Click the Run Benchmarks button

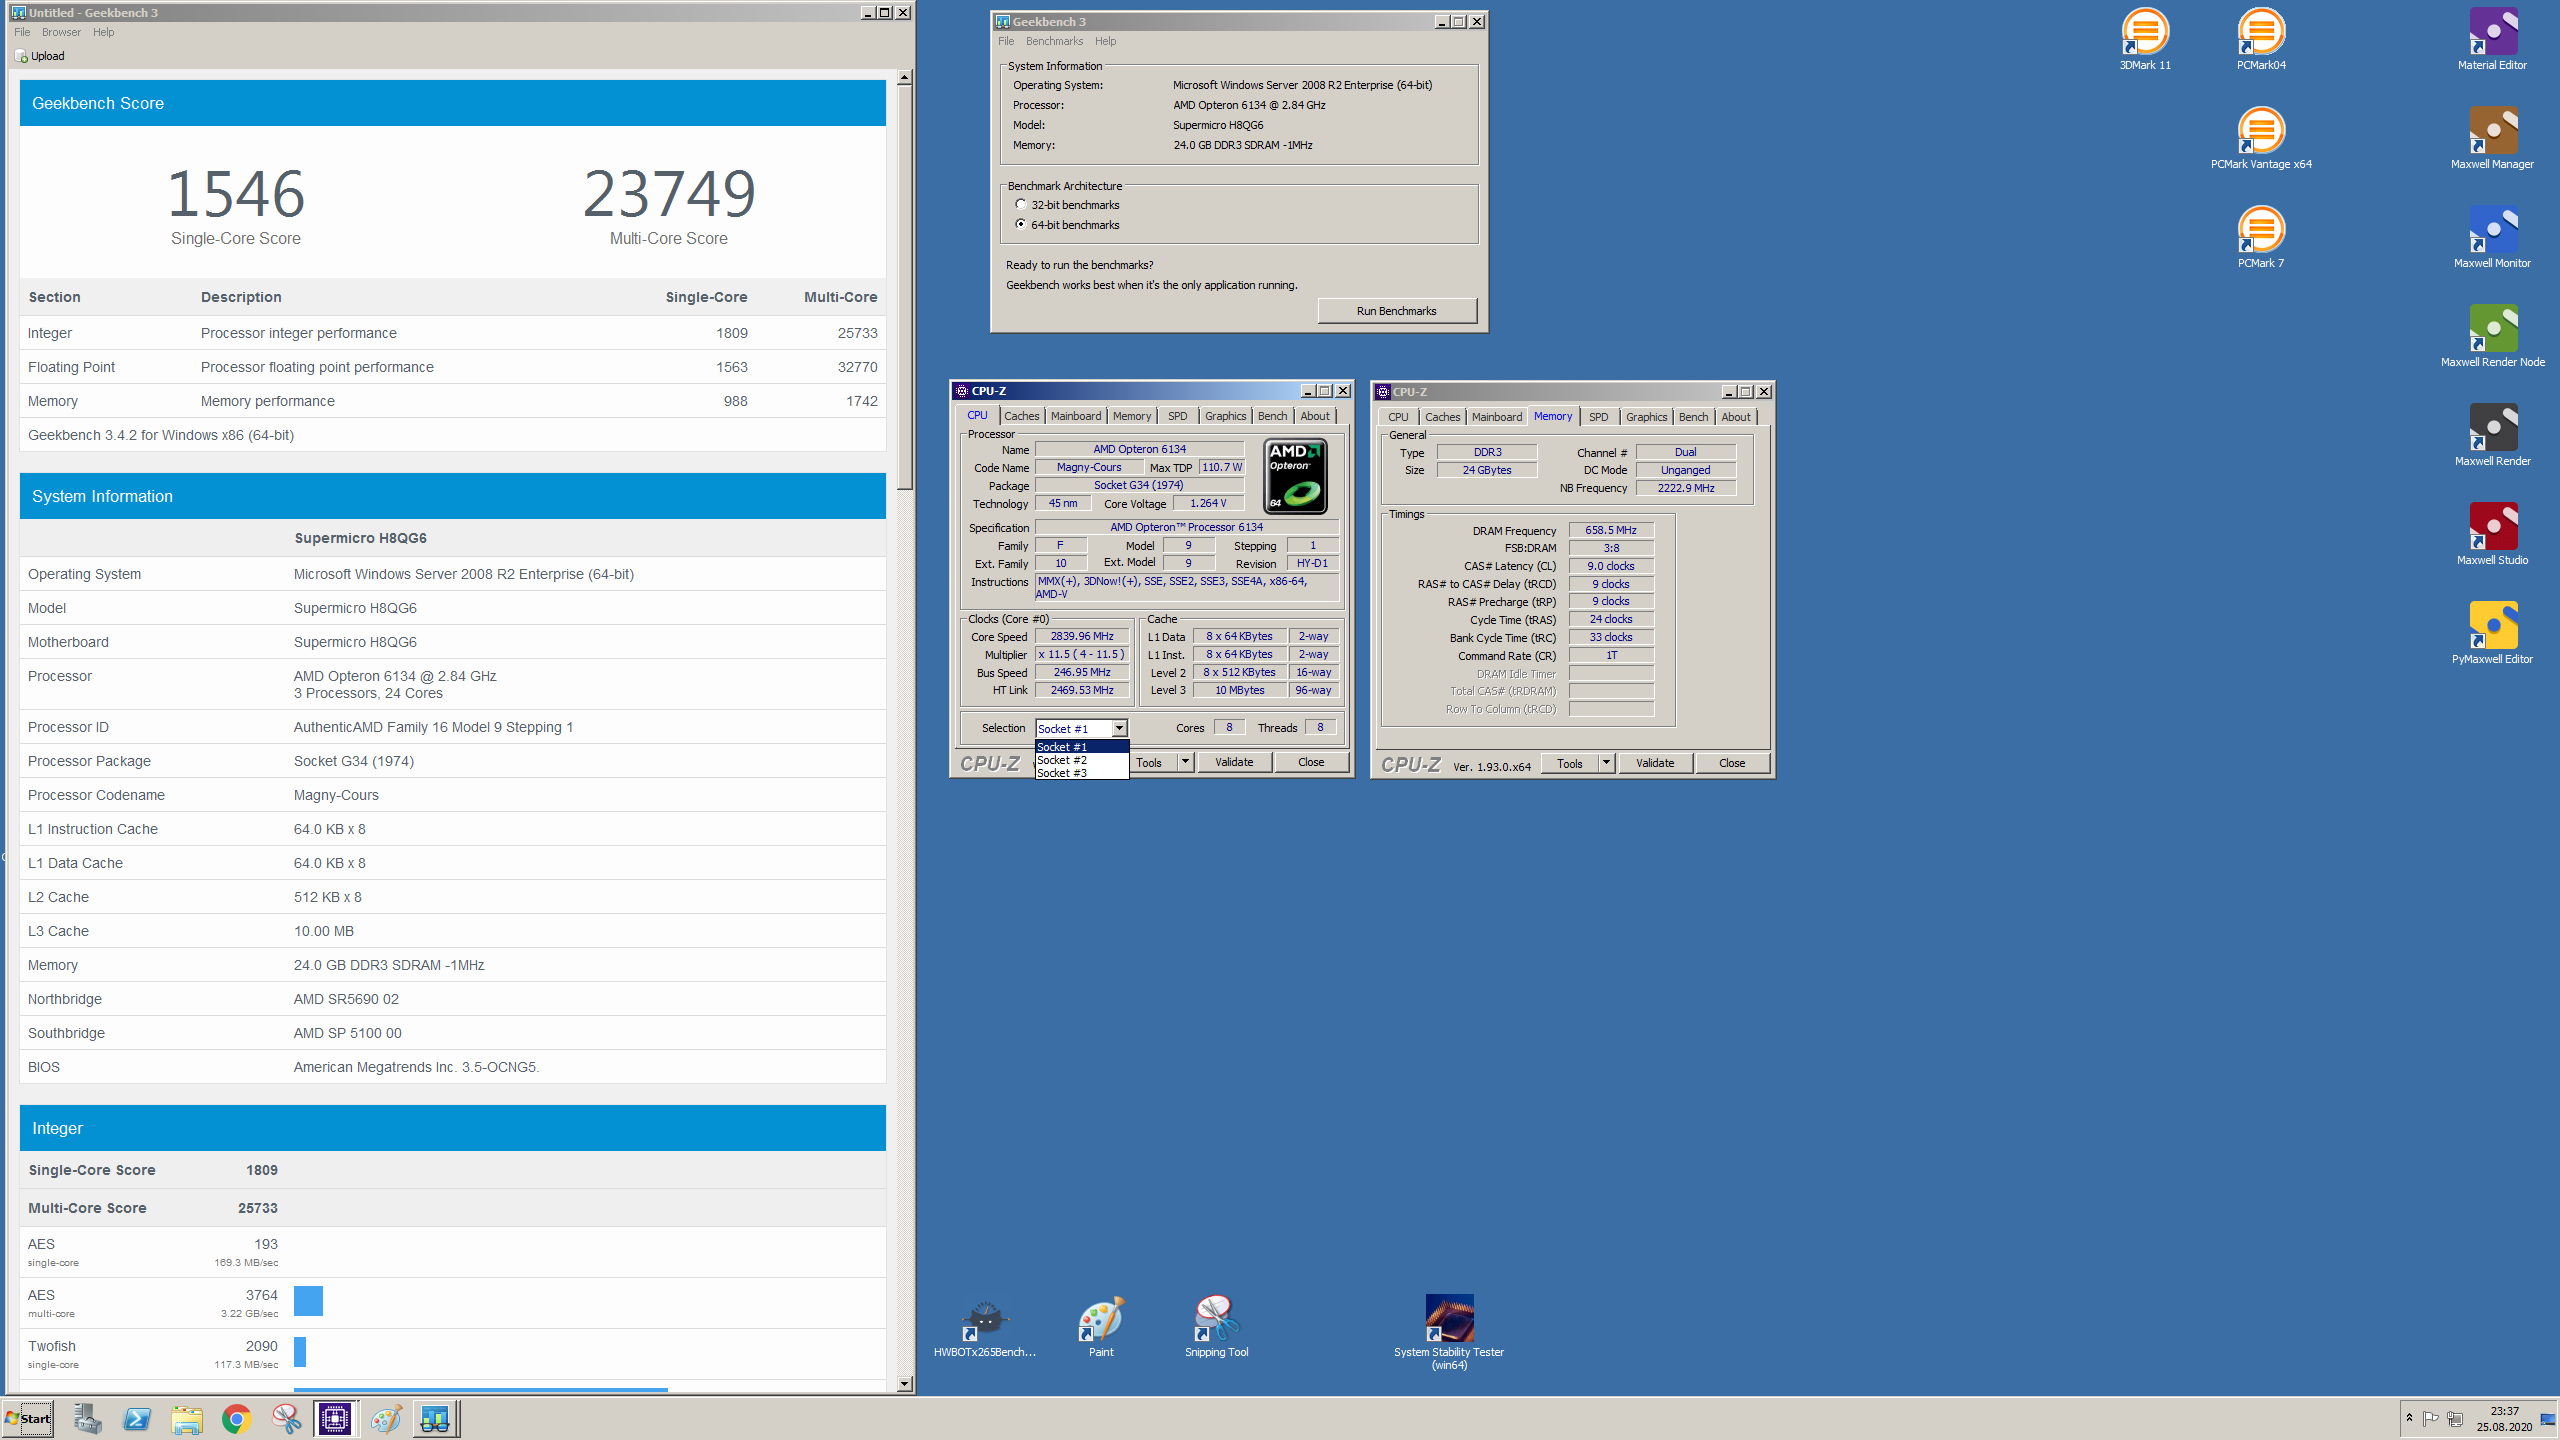1396,311
